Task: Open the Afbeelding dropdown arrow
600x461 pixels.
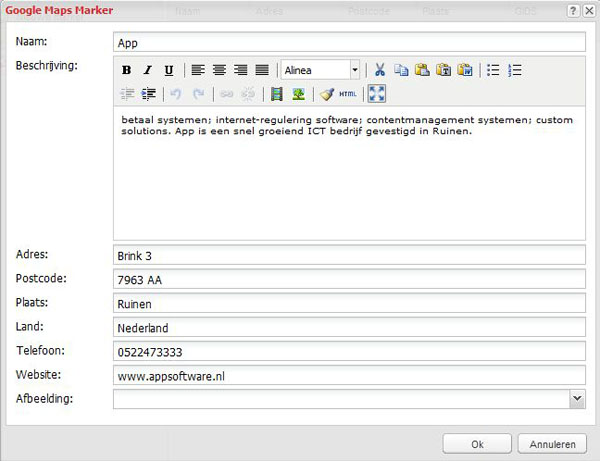Action: pos(577,399)
